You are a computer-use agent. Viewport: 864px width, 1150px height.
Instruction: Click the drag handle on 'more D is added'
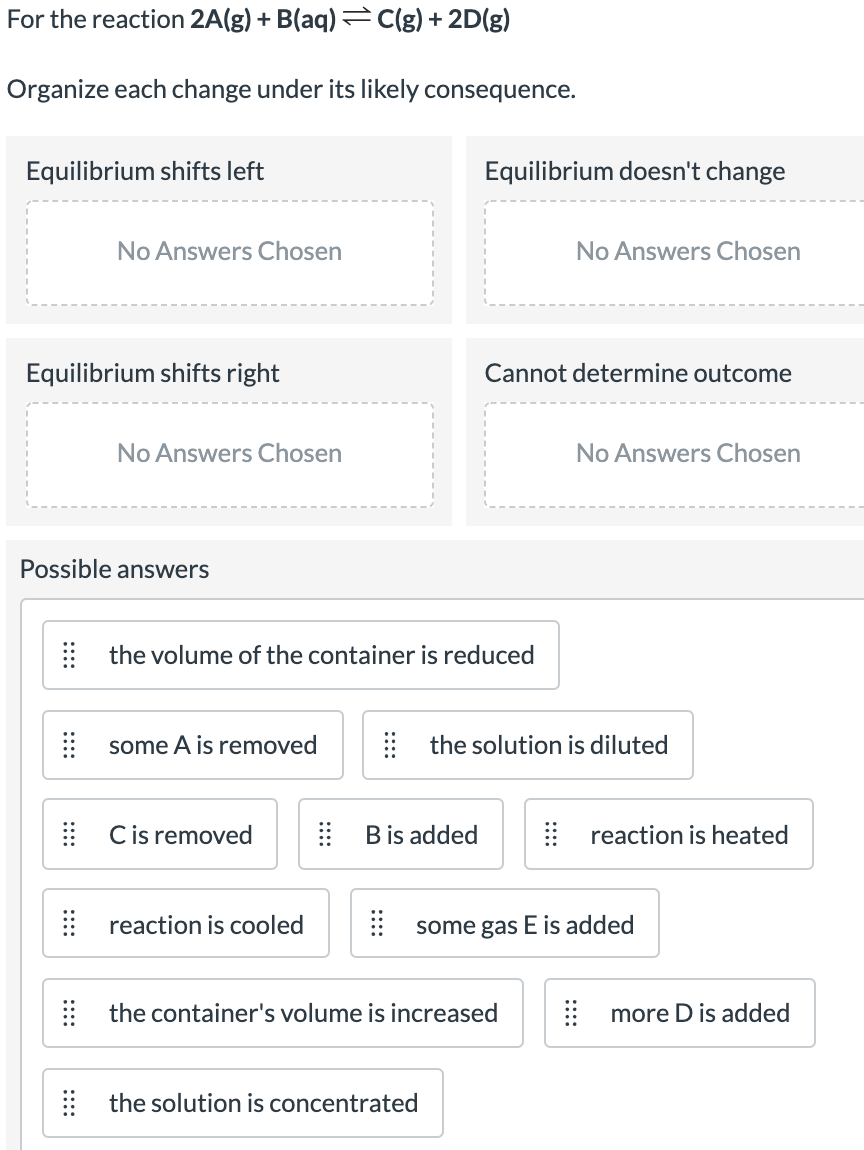[x=572, y=1013]
